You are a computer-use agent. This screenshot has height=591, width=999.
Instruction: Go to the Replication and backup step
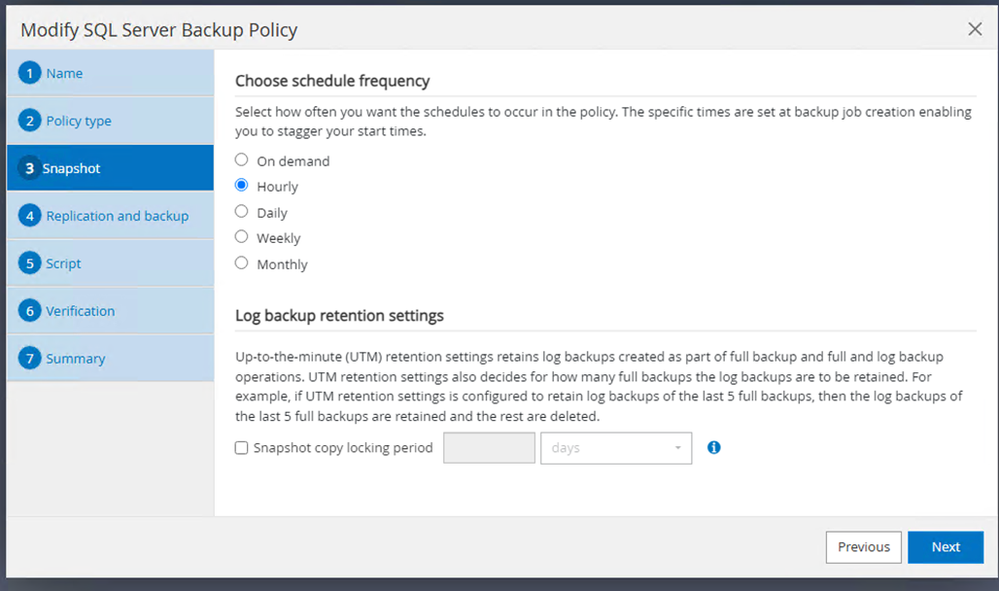[117, 216]
